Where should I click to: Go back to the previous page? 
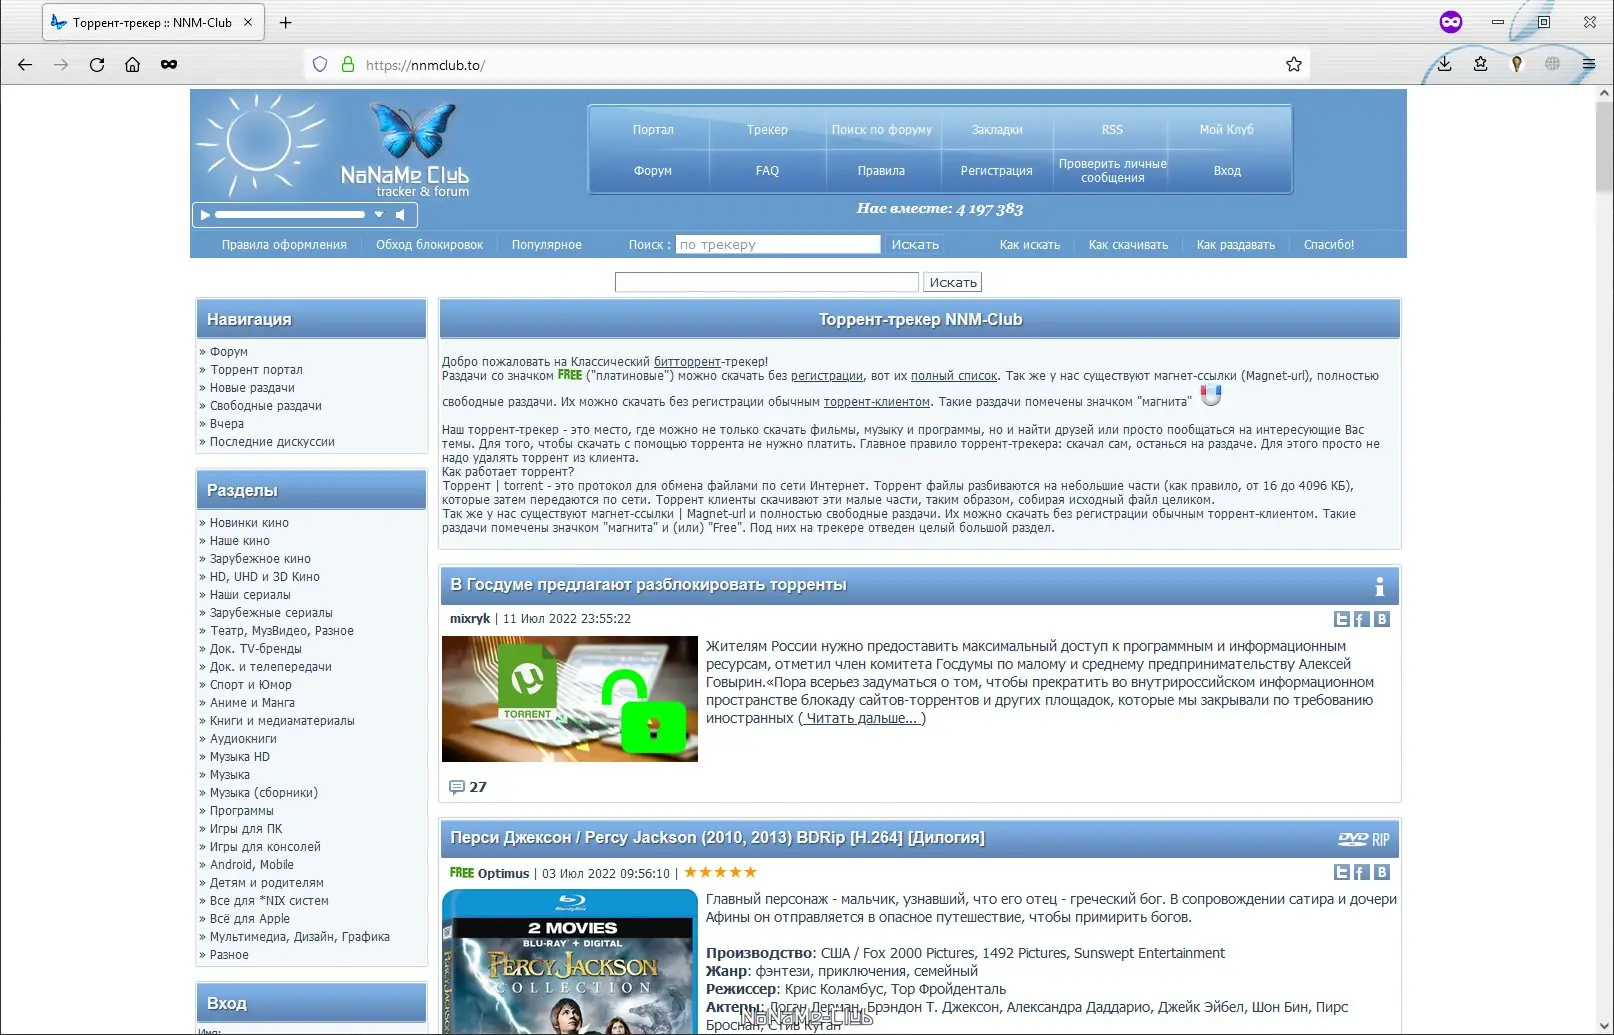click(25, 65)
